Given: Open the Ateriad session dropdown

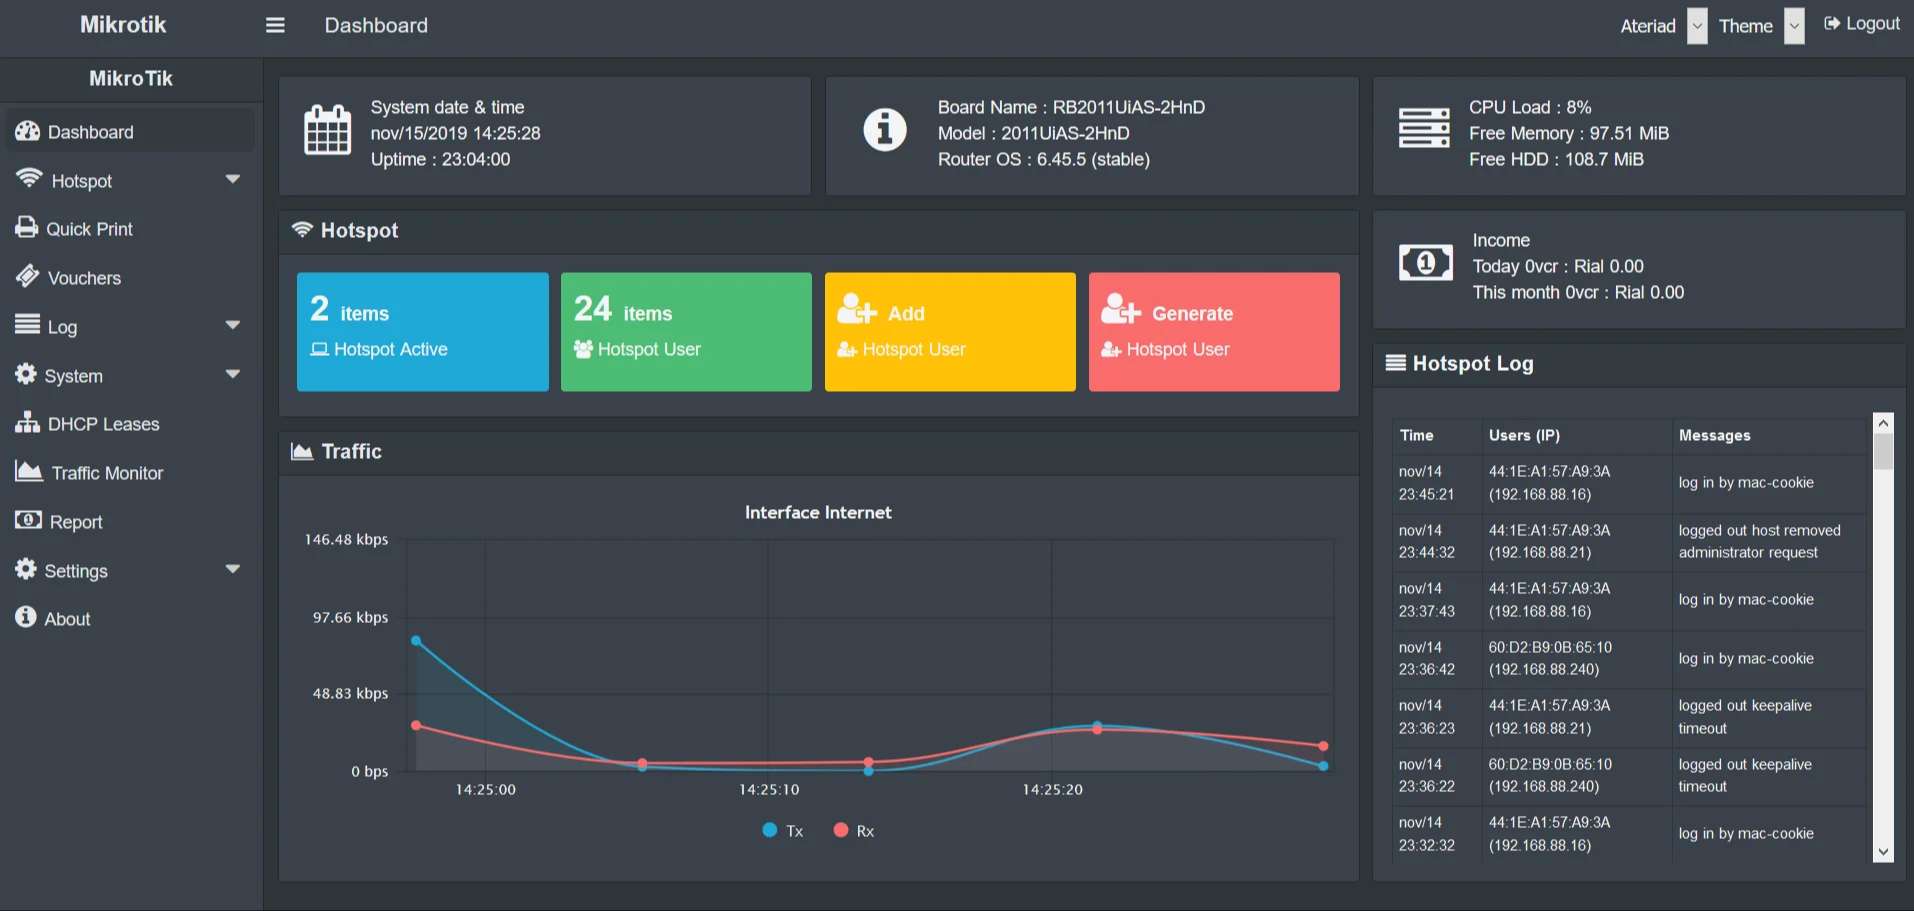Looking at the screenshot, I should pyautogui.click(x=1697, y=26).
